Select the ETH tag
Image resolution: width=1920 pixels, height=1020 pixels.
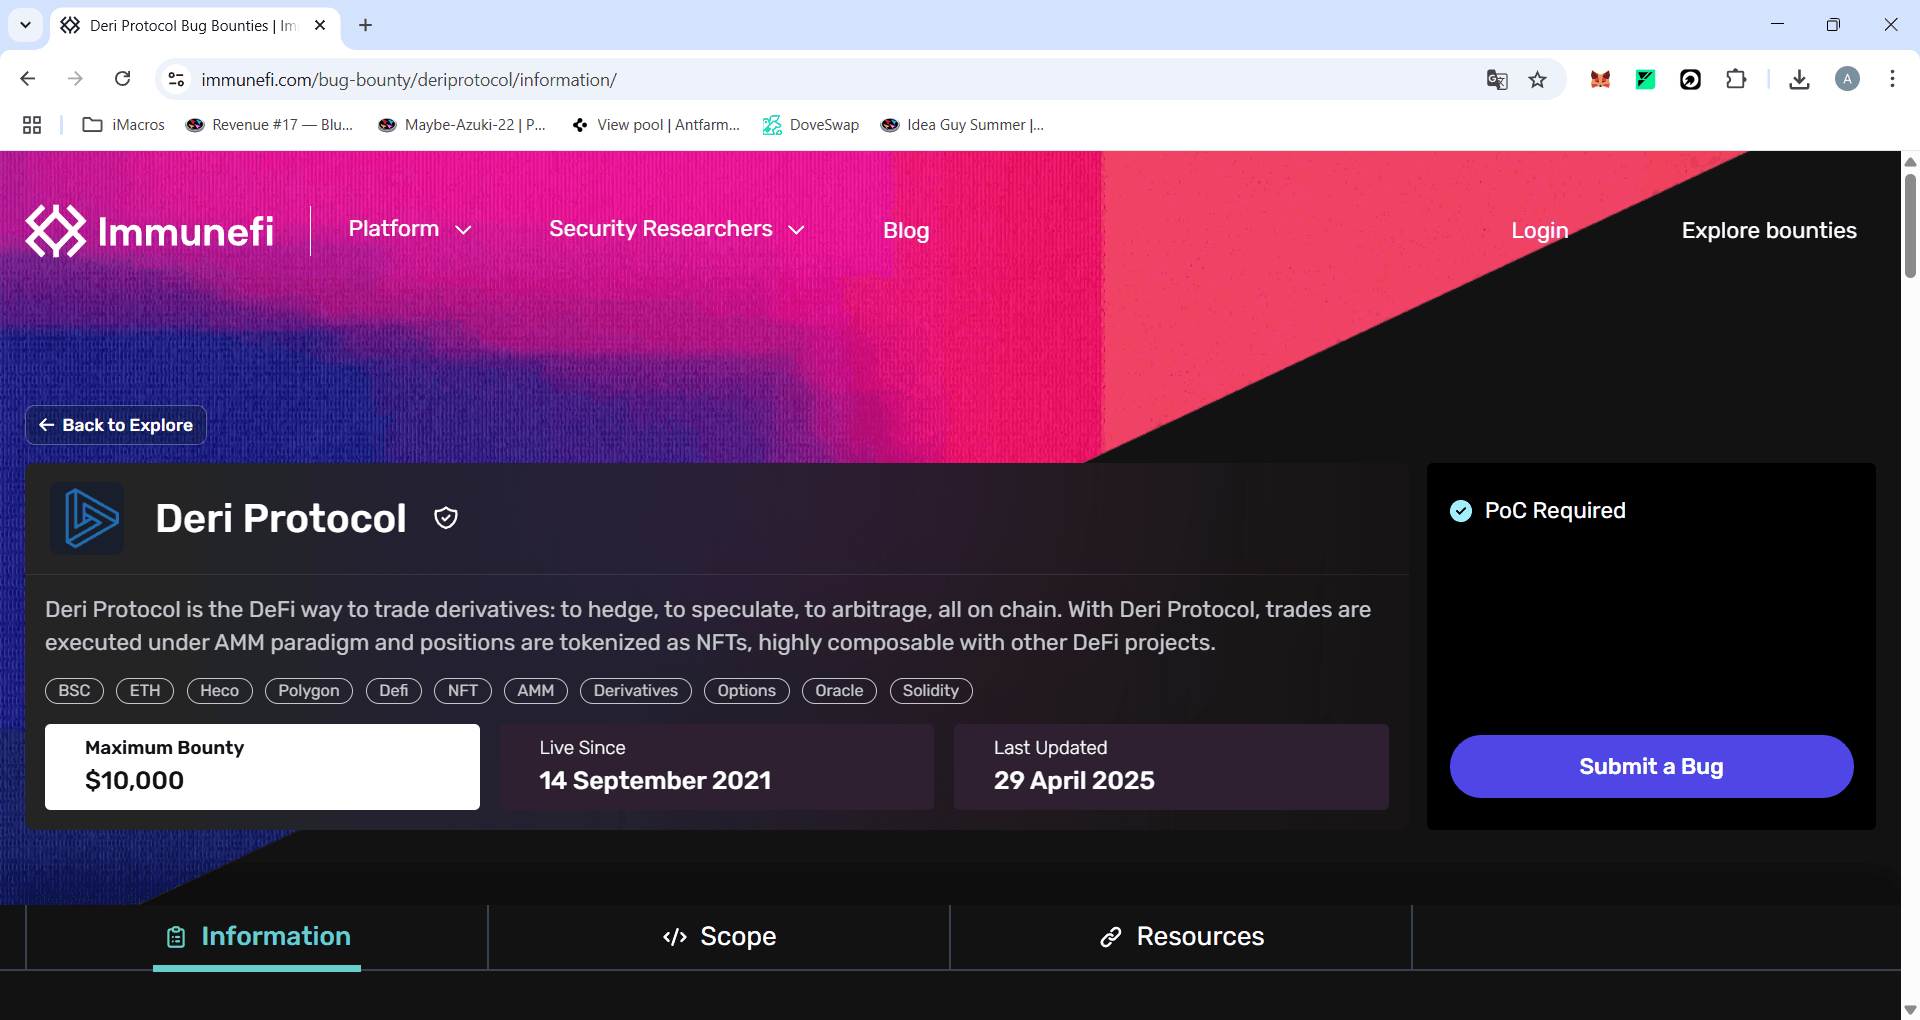(145, 691)
